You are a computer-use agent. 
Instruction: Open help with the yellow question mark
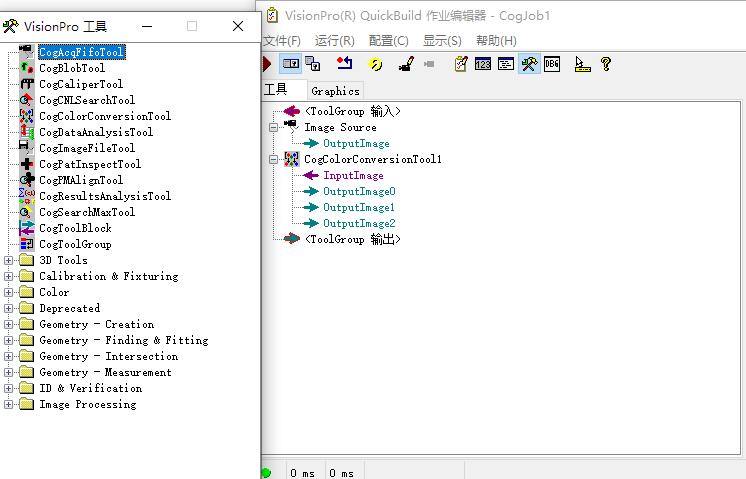[x=606, y=64]
